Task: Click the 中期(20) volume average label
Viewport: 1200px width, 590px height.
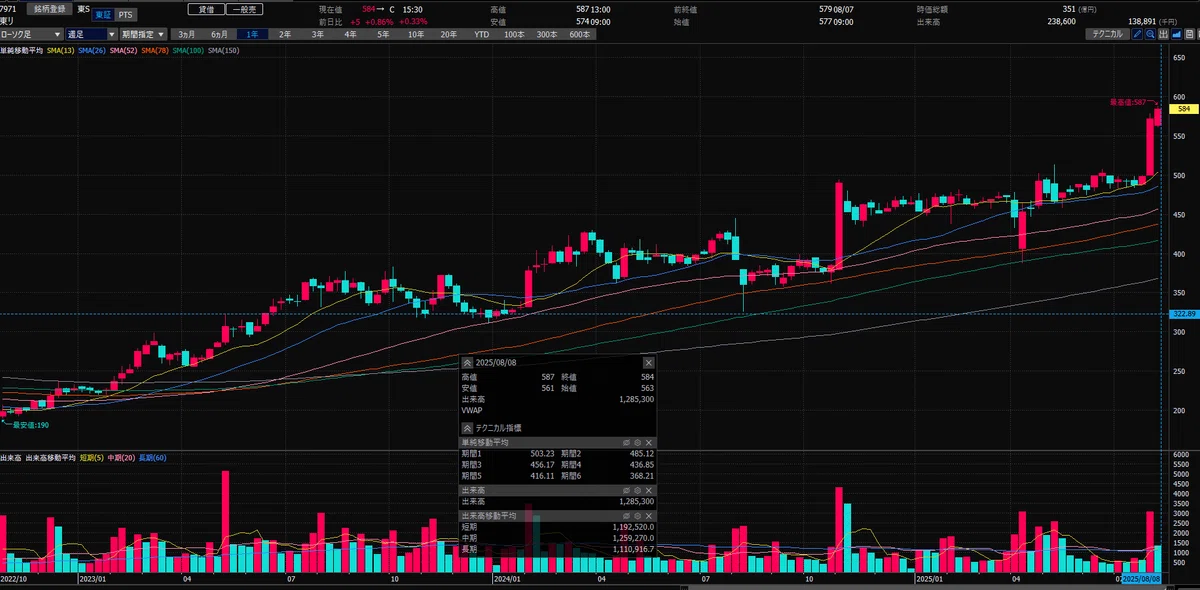Action: tap(121, 457)
